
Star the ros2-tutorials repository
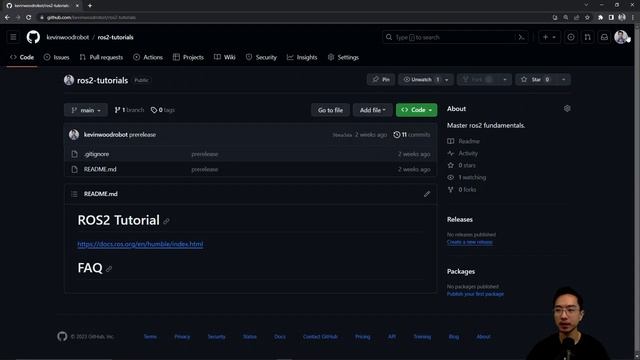coord(536,80)
